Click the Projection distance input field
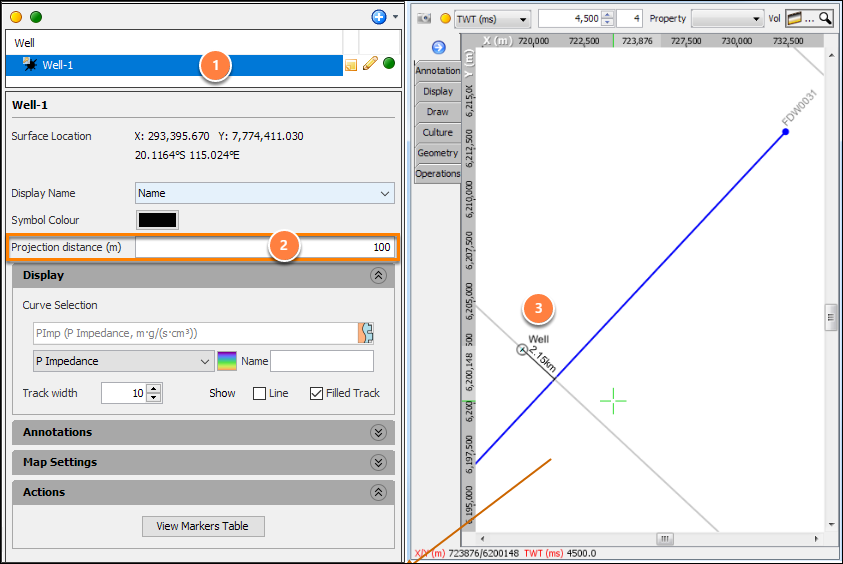This screenshot has width=843, height=564. pyautogui.click(x=265, y=247)
